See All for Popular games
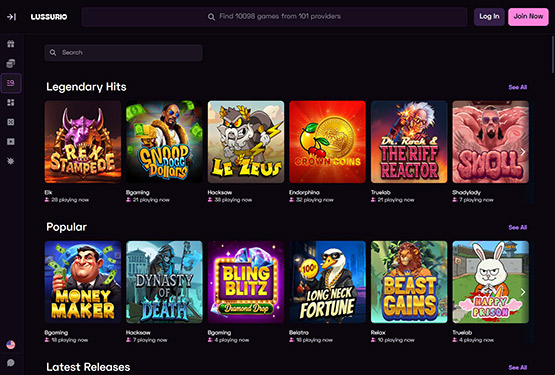This screenshot has height=375, width=555. point(517,227)
